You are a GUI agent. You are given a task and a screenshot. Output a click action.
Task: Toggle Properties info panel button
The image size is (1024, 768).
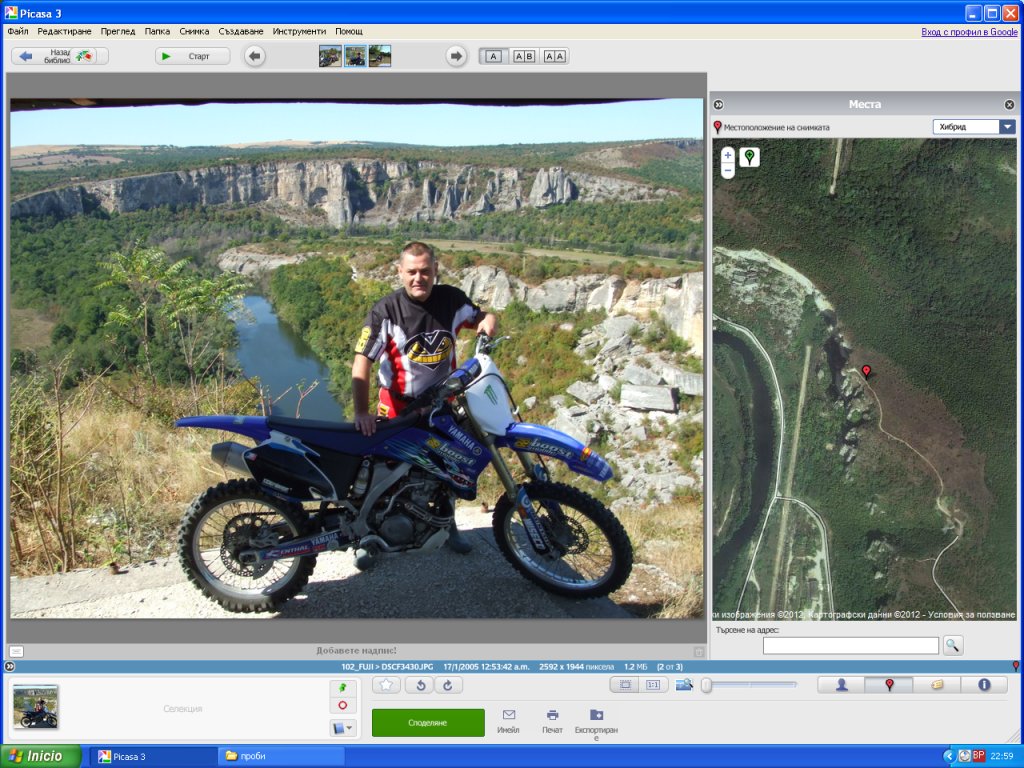pyautogui.click(x=984, y=684)
